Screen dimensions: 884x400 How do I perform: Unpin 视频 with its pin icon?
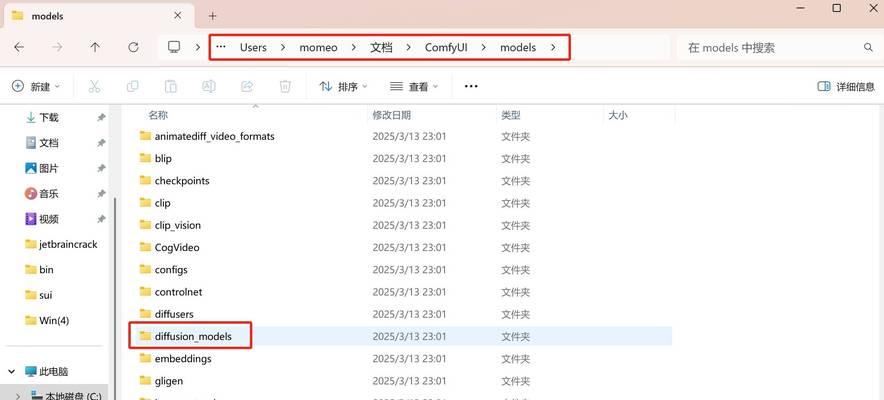101,219
